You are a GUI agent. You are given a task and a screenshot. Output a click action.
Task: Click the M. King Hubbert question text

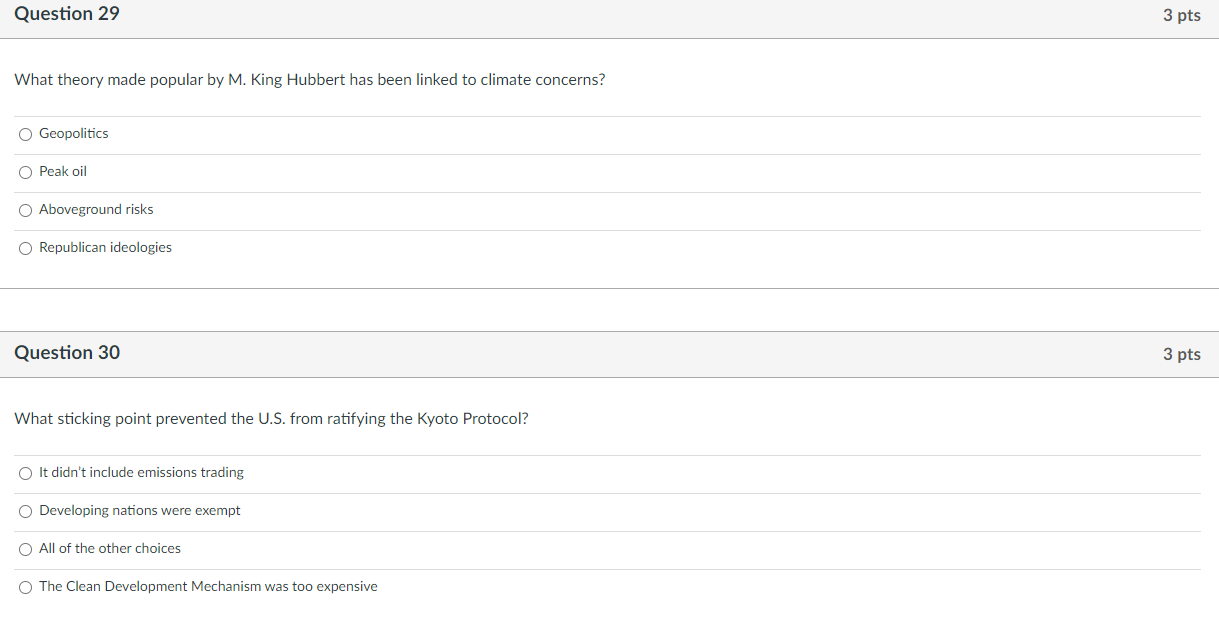[x=309, y=80]
